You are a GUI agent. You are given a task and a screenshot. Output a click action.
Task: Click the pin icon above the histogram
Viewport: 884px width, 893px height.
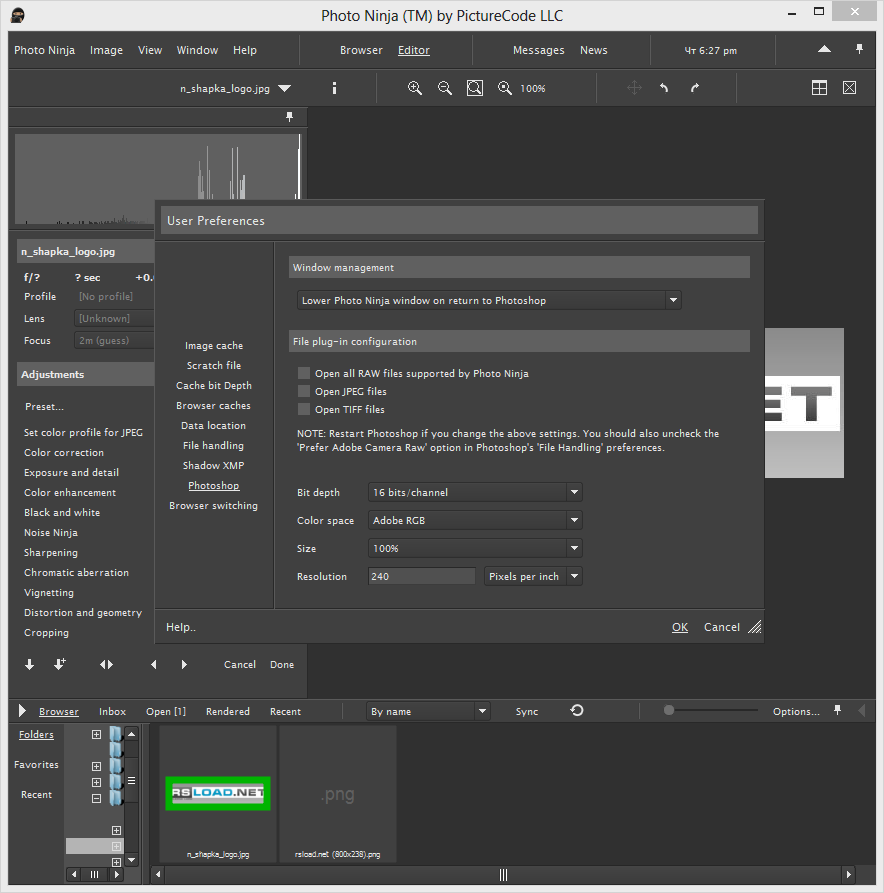point(289,117)
